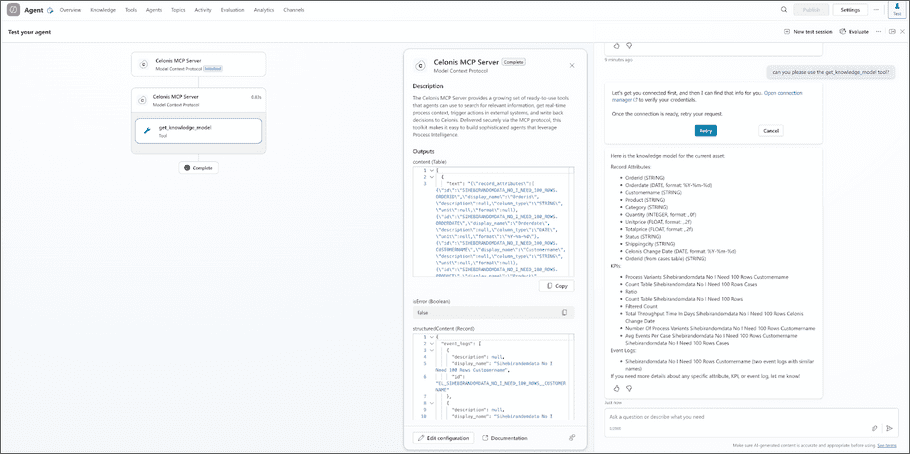
Task: Click the send message arrow icon
Action: point(889,428)
